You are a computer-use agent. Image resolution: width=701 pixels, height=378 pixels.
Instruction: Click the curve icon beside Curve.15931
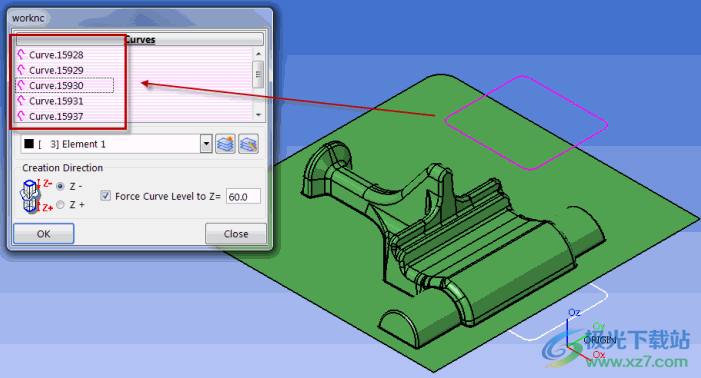click(21, 101)
